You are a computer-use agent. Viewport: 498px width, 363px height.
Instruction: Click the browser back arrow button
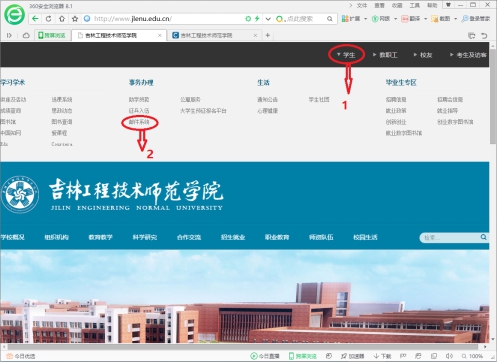pyautogui.click(x=35, y=19)
